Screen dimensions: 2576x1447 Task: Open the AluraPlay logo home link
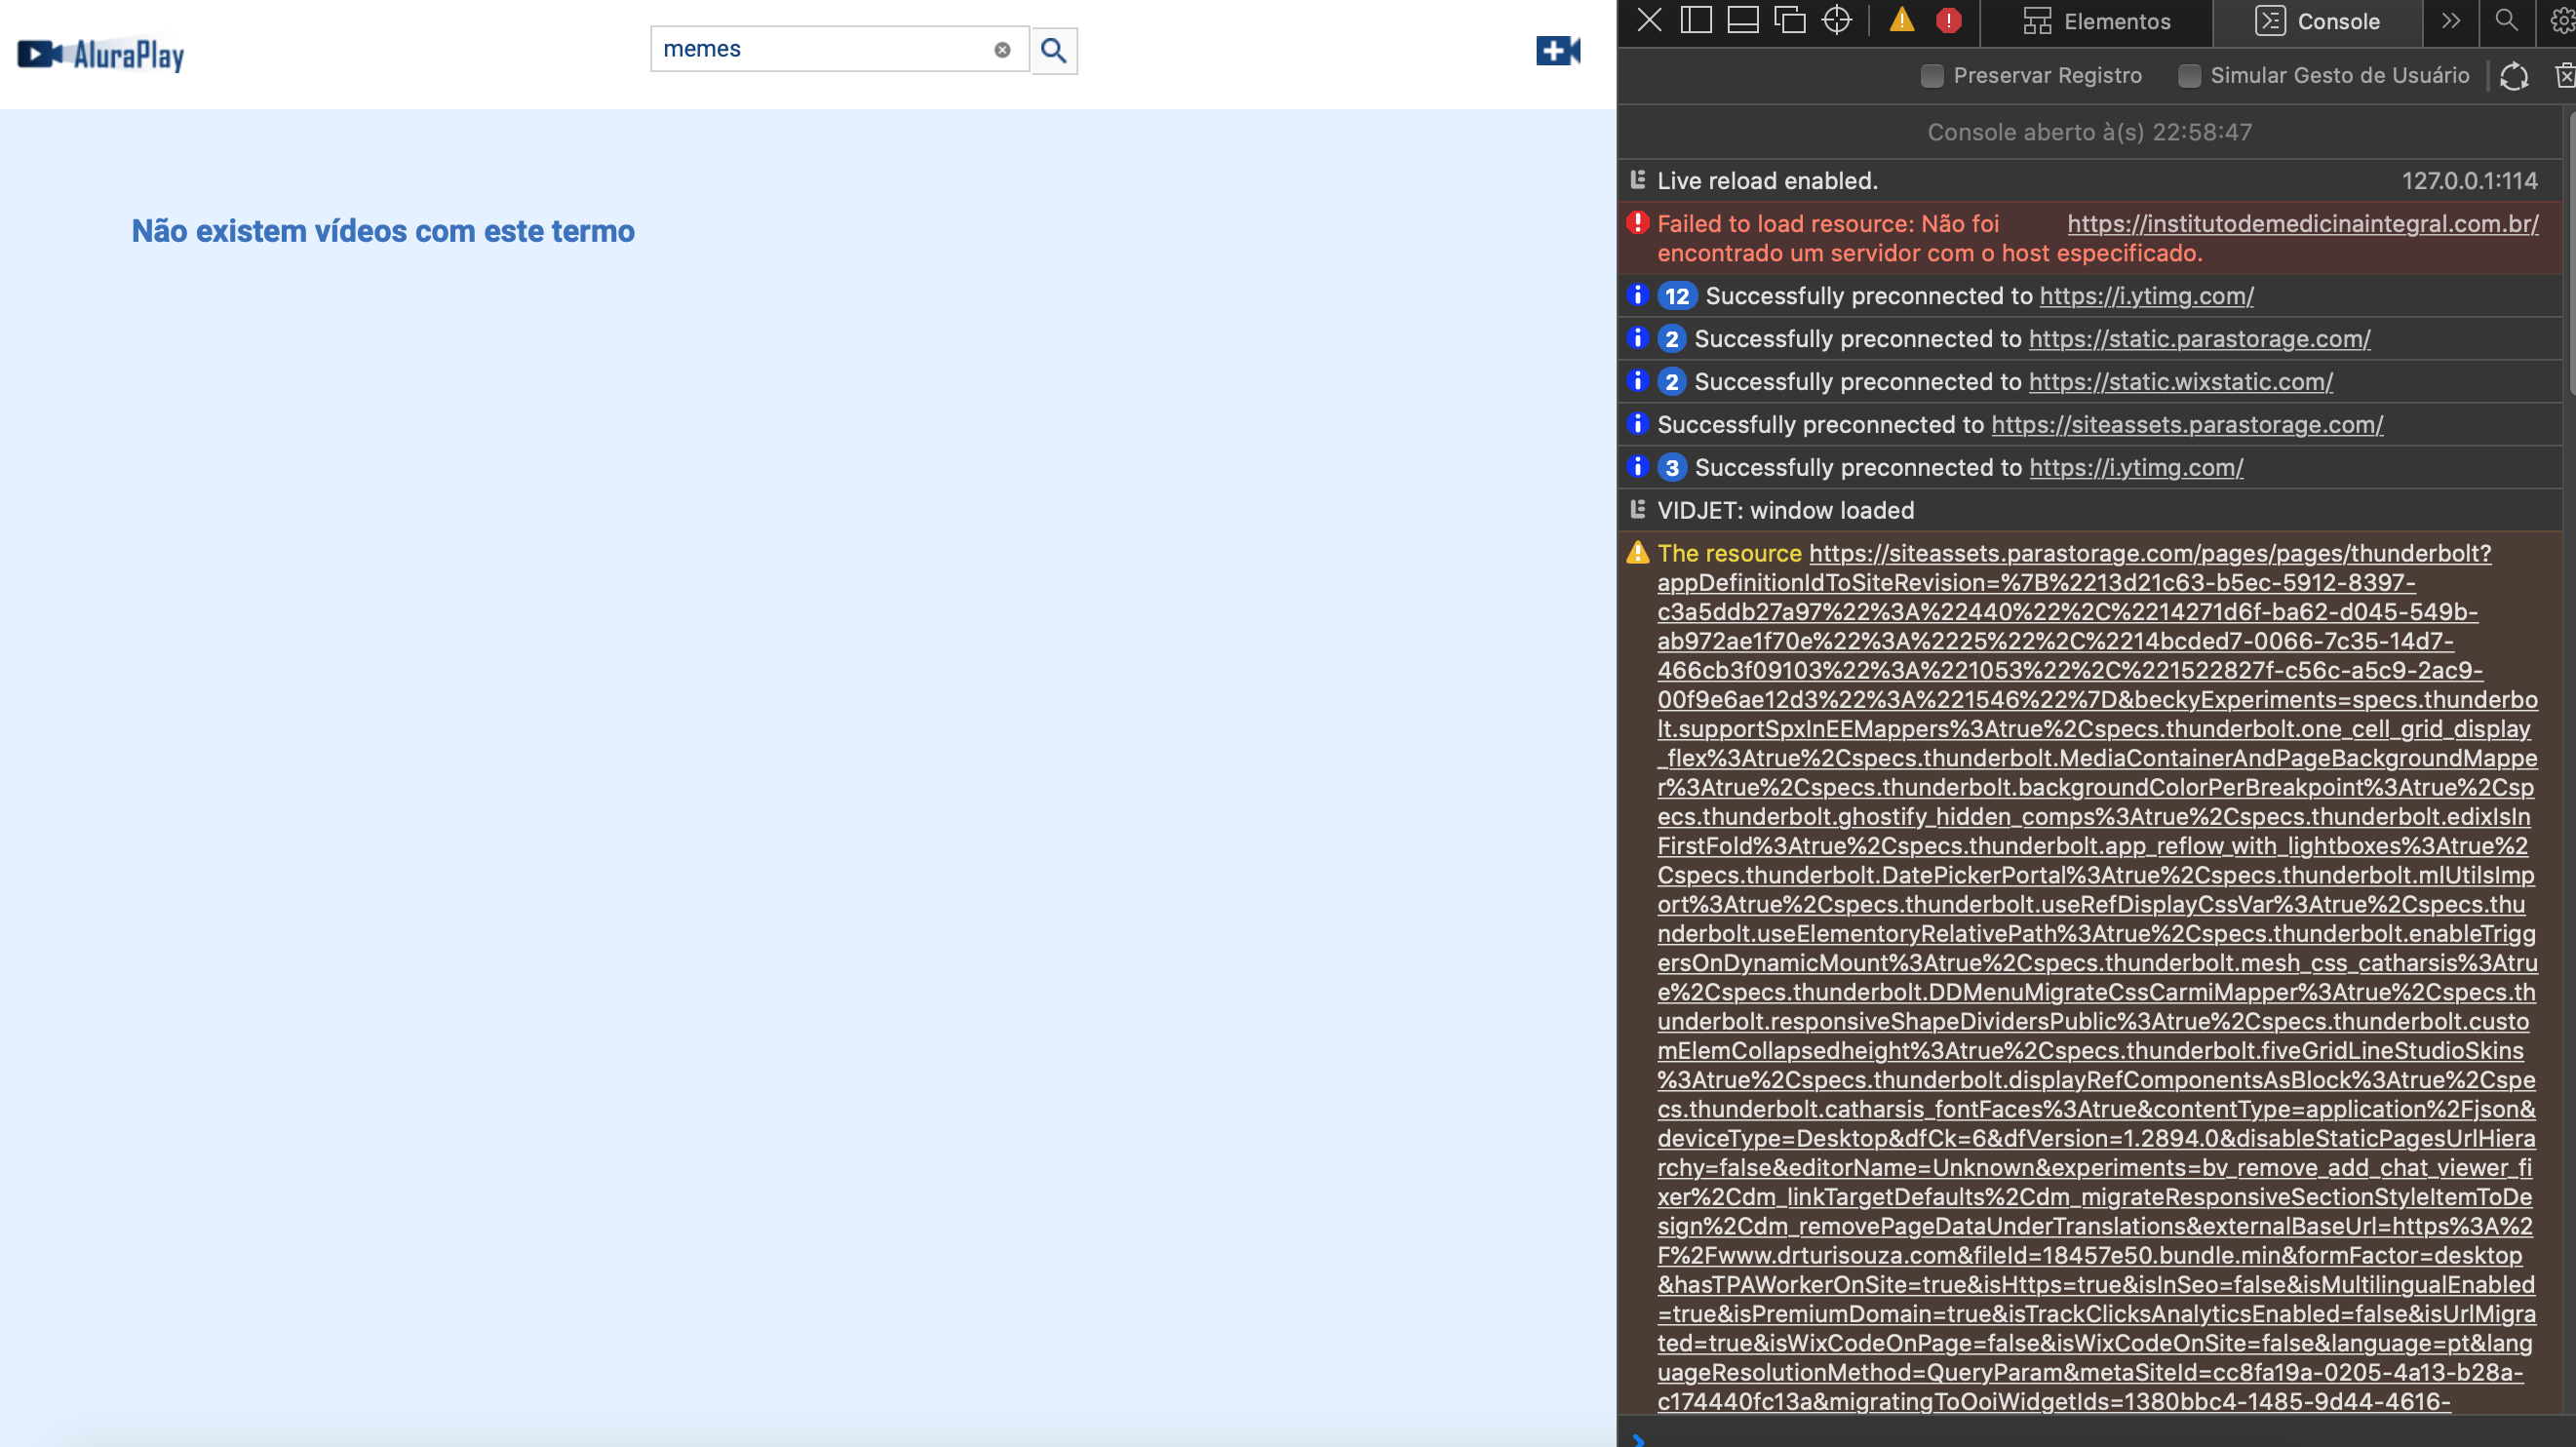(x=101, y=54)
